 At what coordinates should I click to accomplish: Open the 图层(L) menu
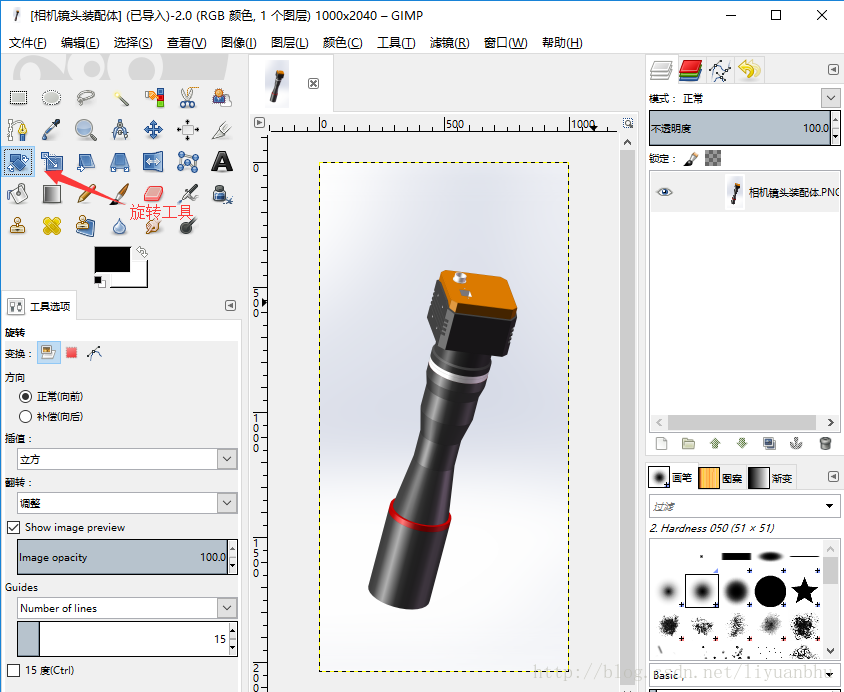tap(290, 43)
